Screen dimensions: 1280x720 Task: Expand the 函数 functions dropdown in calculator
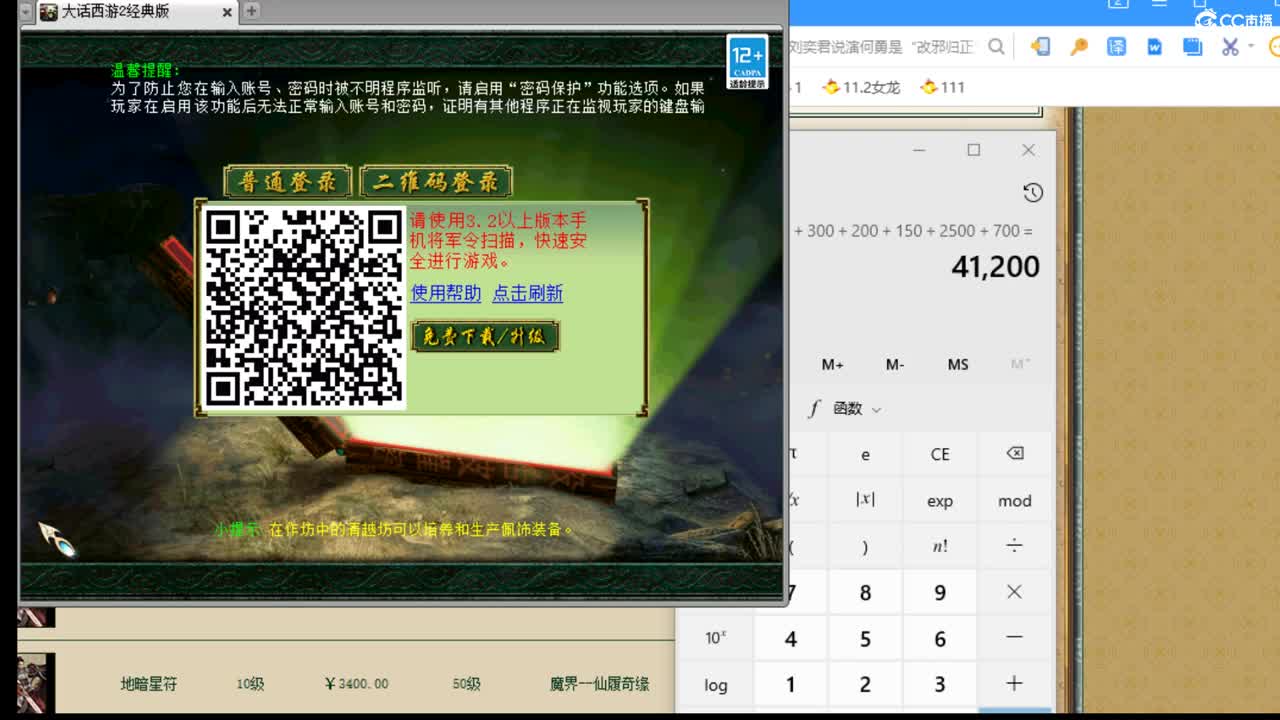pyautogui.click(x=845, y=408)
